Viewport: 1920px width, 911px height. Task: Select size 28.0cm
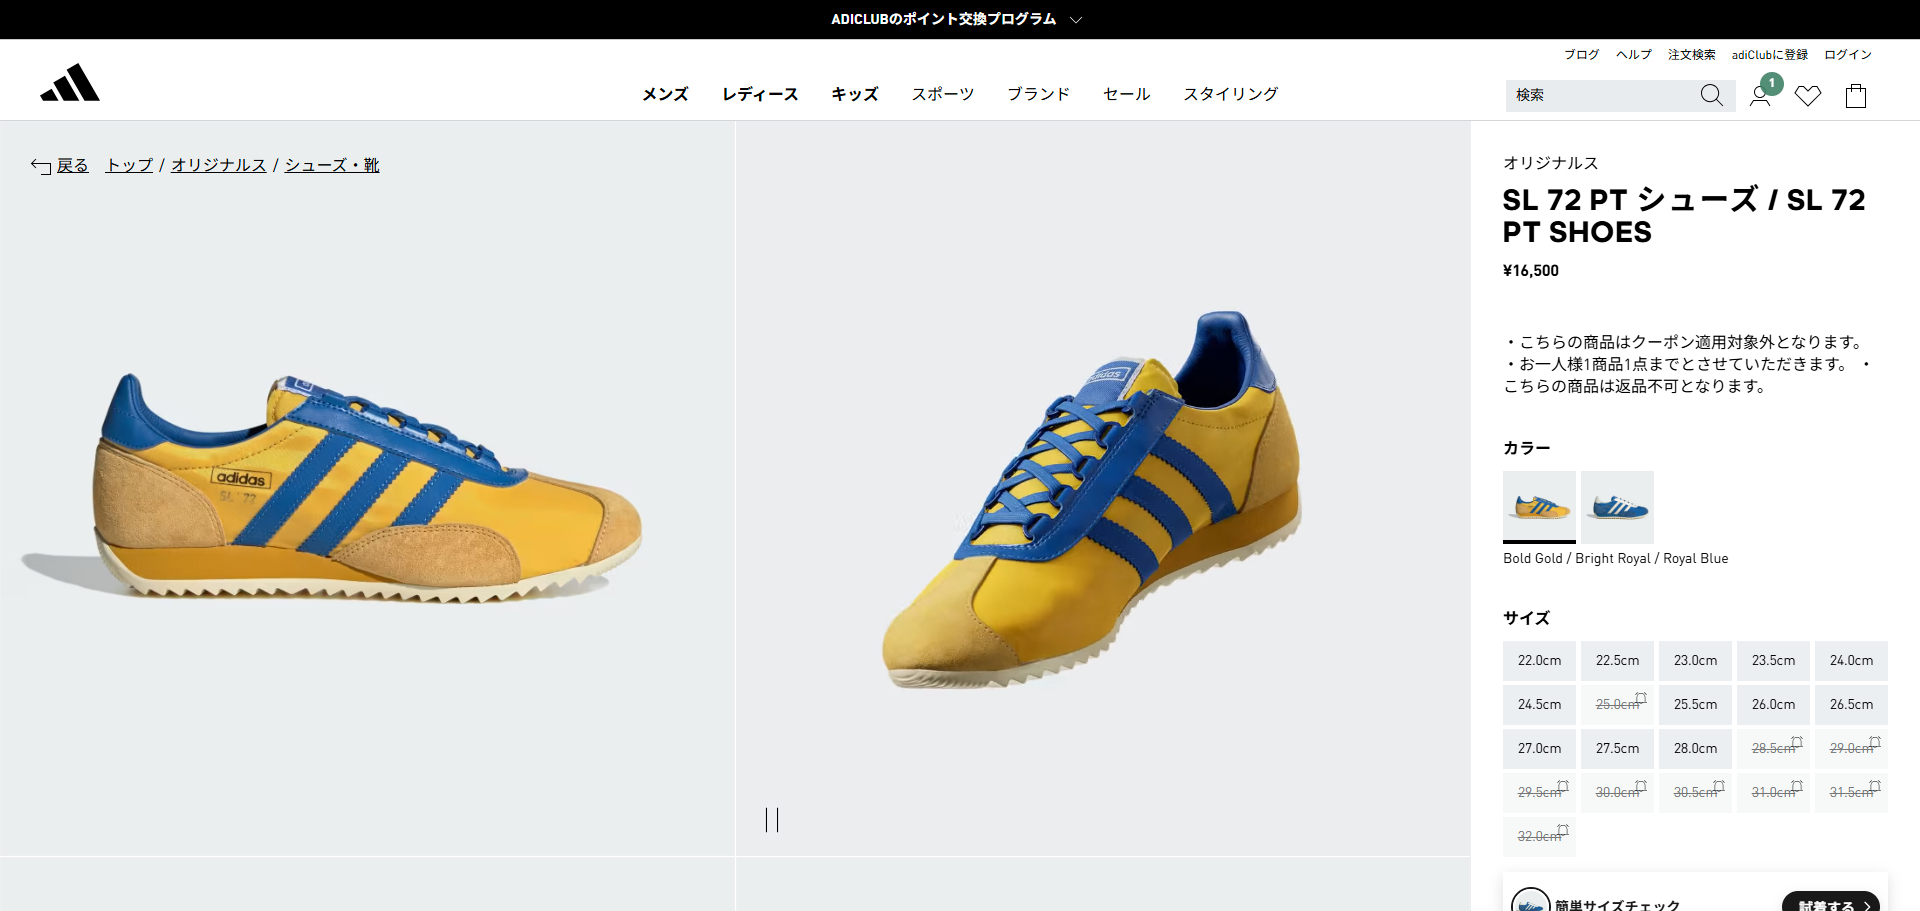click(x=1695, y=749)
